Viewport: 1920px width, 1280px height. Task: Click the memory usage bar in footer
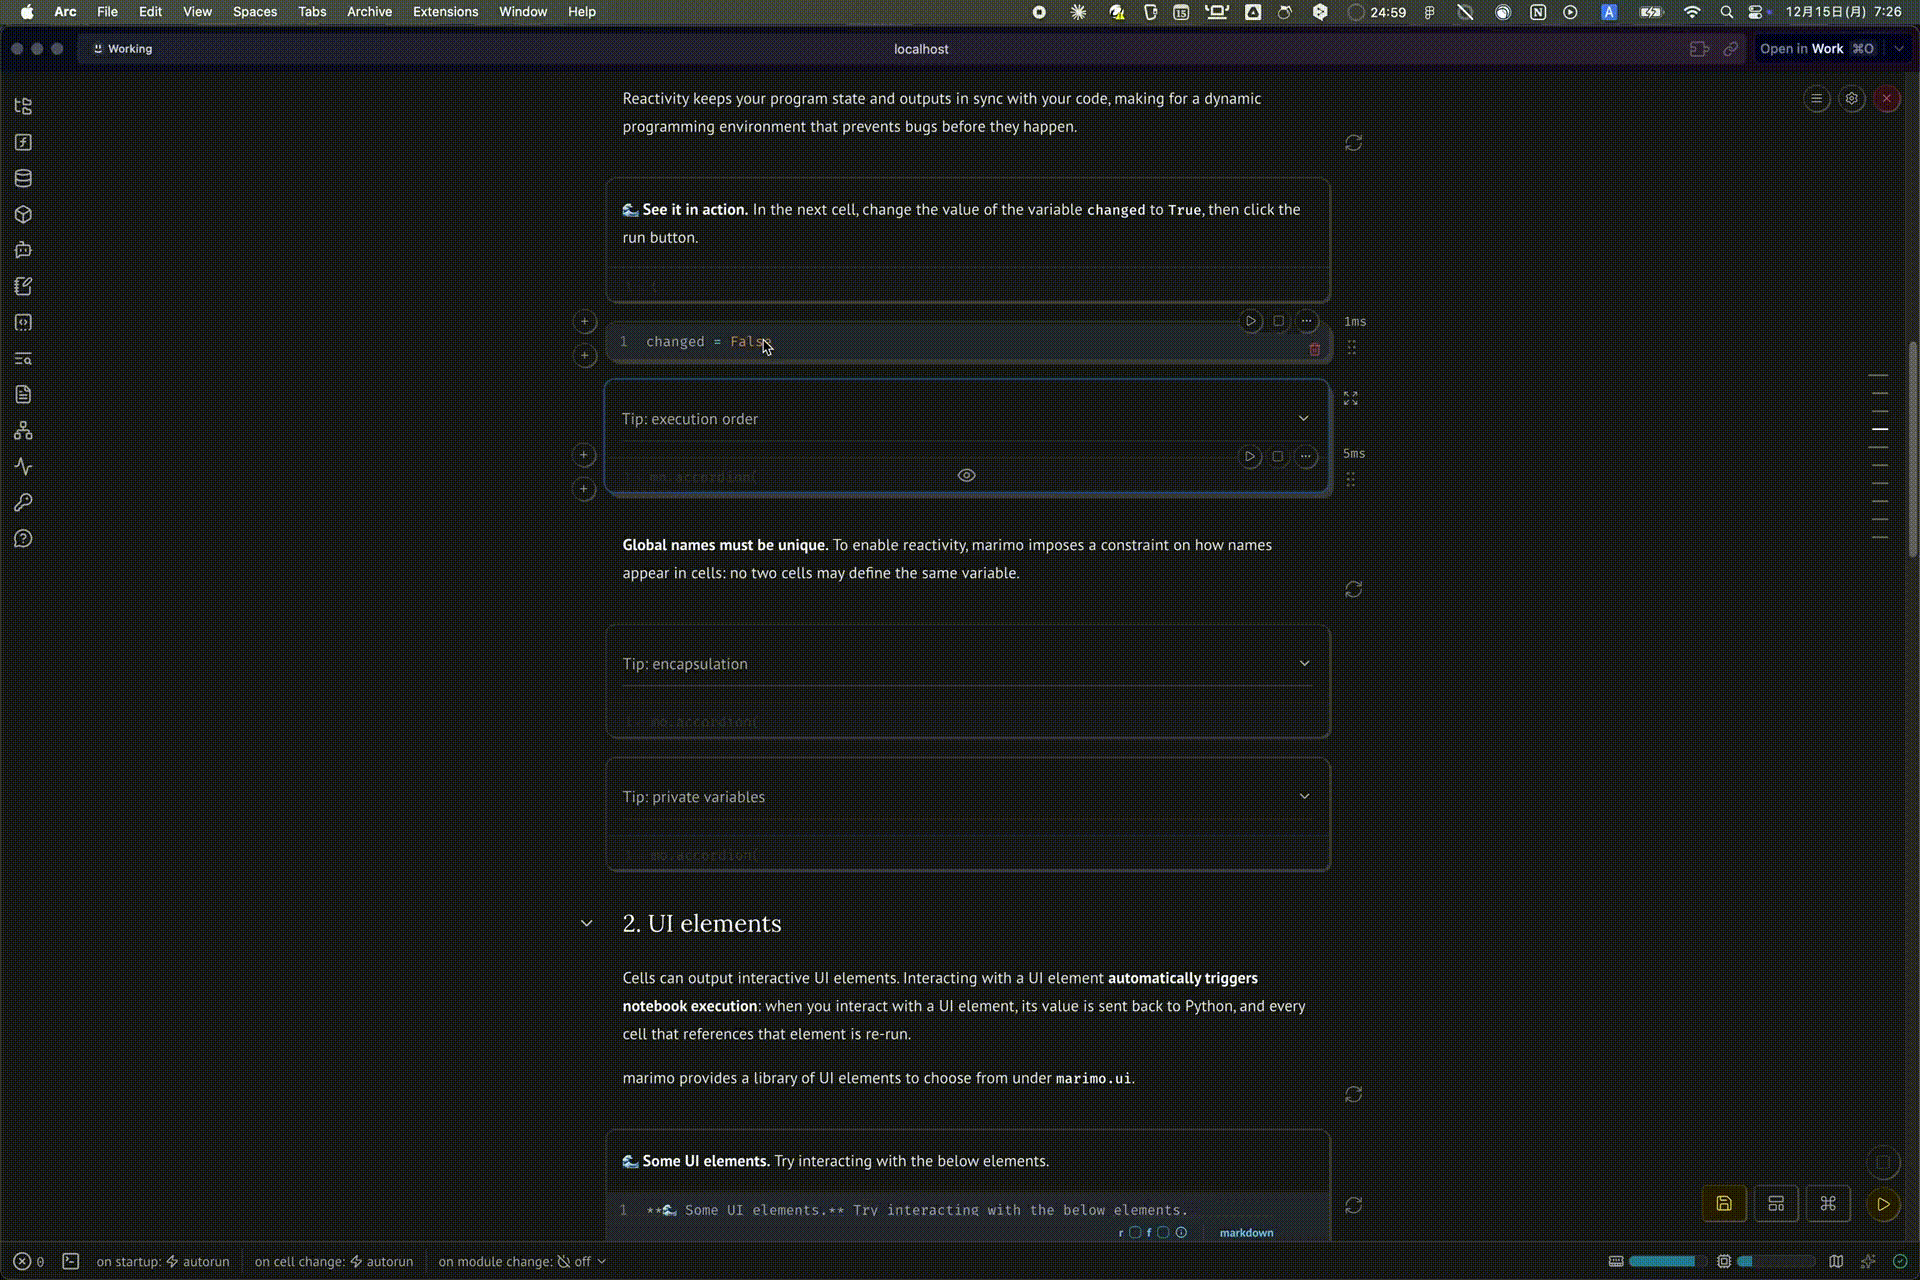click(x=1662, y=1262)
